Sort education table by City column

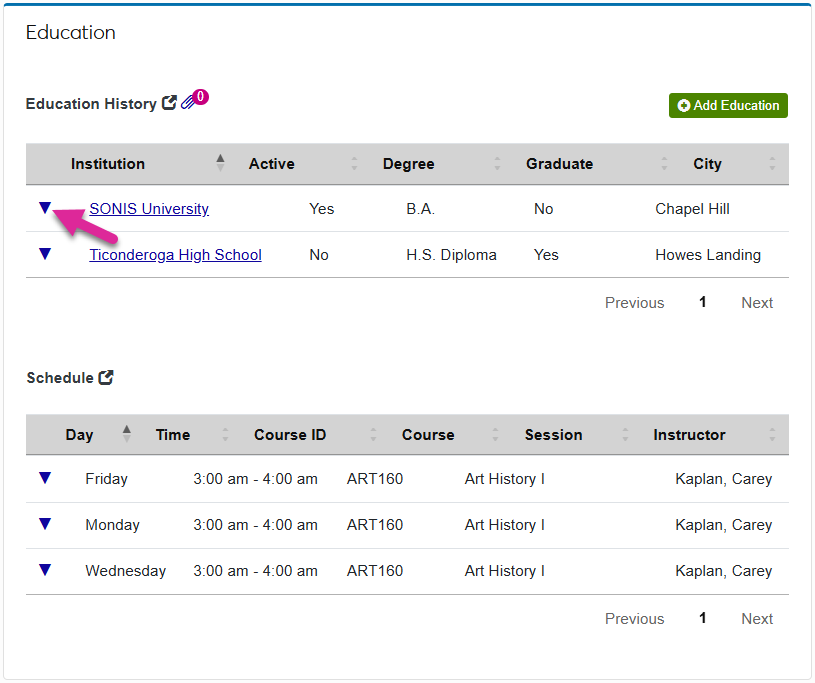(707, 164)
